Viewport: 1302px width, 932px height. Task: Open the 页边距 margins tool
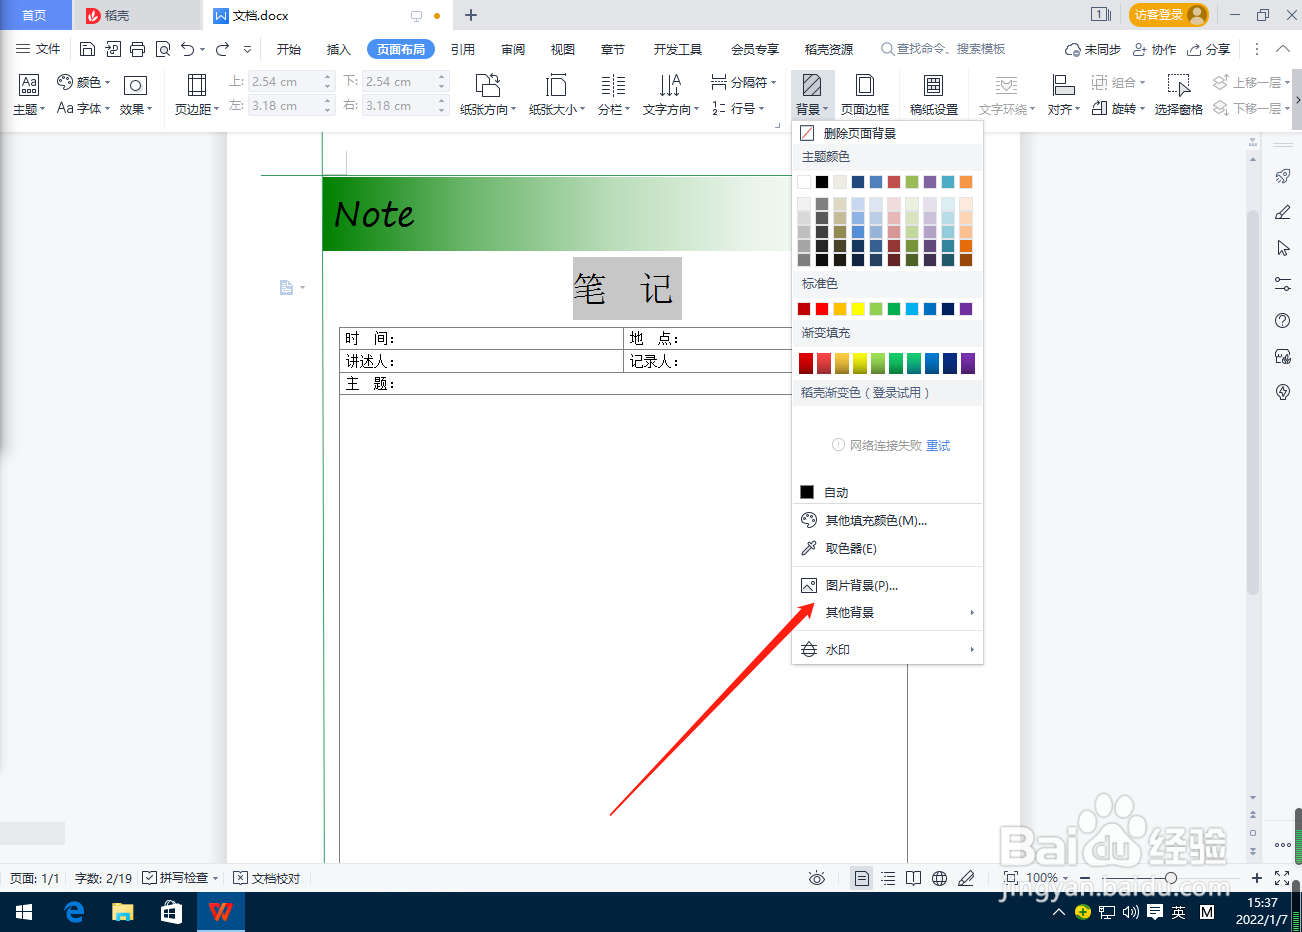click(x=197, y=95)
